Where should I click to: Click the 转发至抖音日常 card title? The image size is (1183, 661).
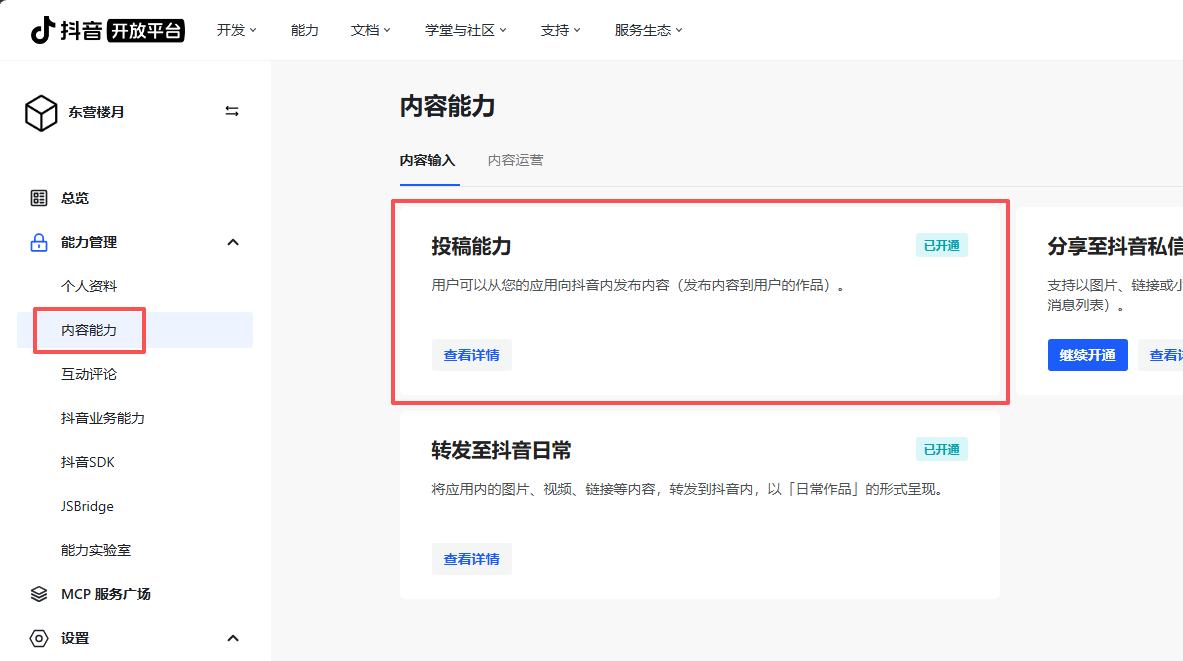coord(502,450)
